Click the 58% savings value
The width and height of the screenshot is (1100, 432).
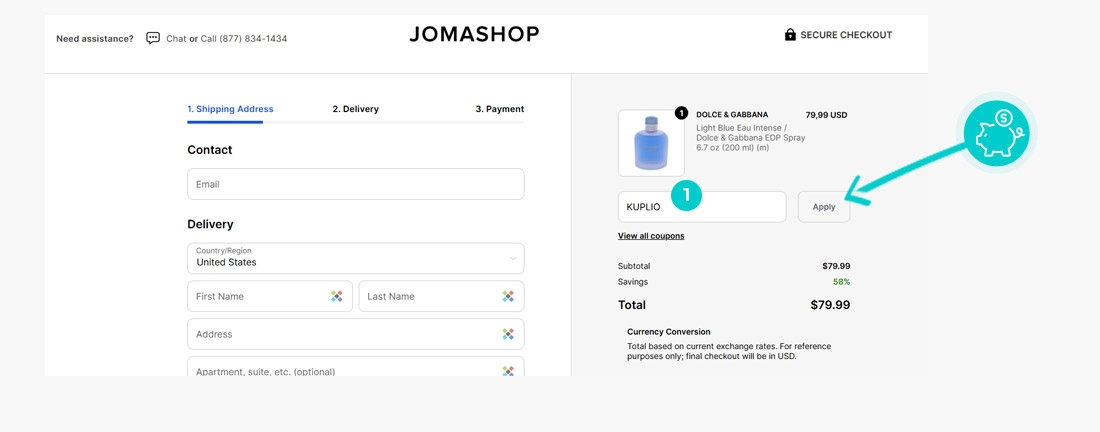[x=842, y=282]
